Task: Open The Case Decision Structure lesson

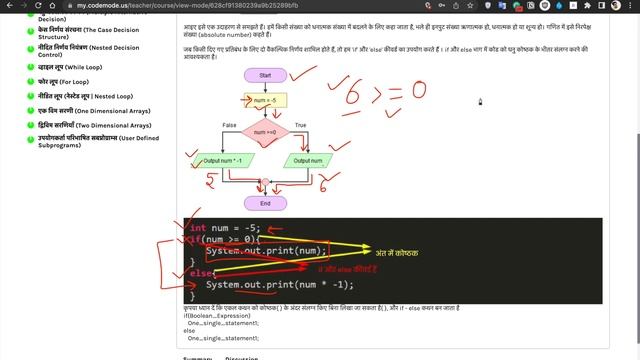Action: pos(89,33)
